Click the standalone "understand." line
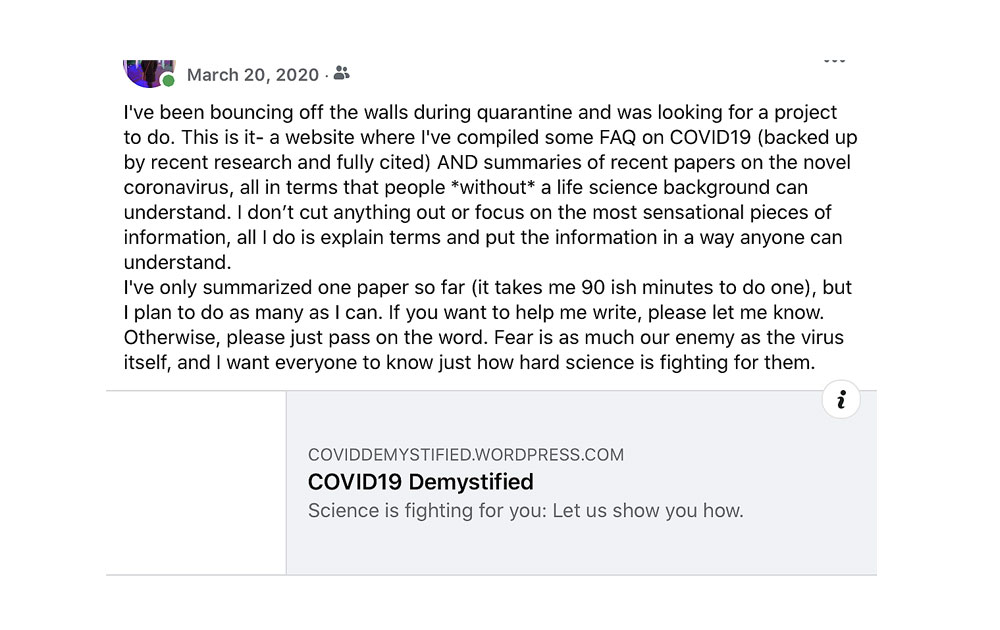Screen dimensions: 1000x630 pos(177,263)
